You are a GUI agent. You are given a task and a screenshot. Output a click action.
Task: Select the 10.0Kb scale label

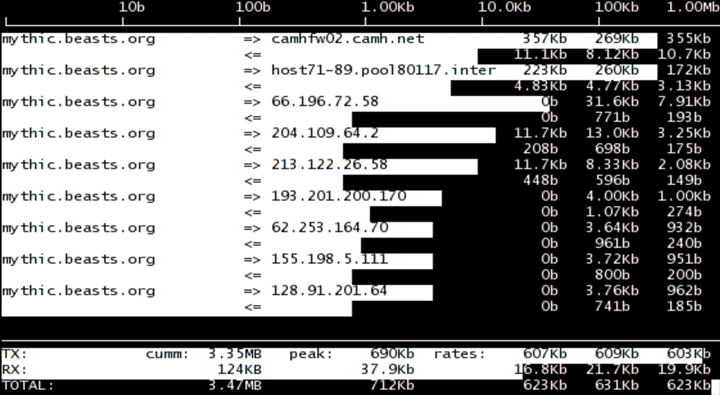click(505, 7)
